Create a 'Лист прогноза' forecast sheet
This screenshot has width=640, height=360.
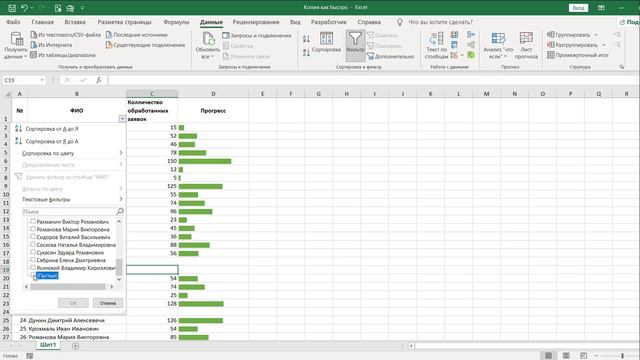(x=526, y=45)
